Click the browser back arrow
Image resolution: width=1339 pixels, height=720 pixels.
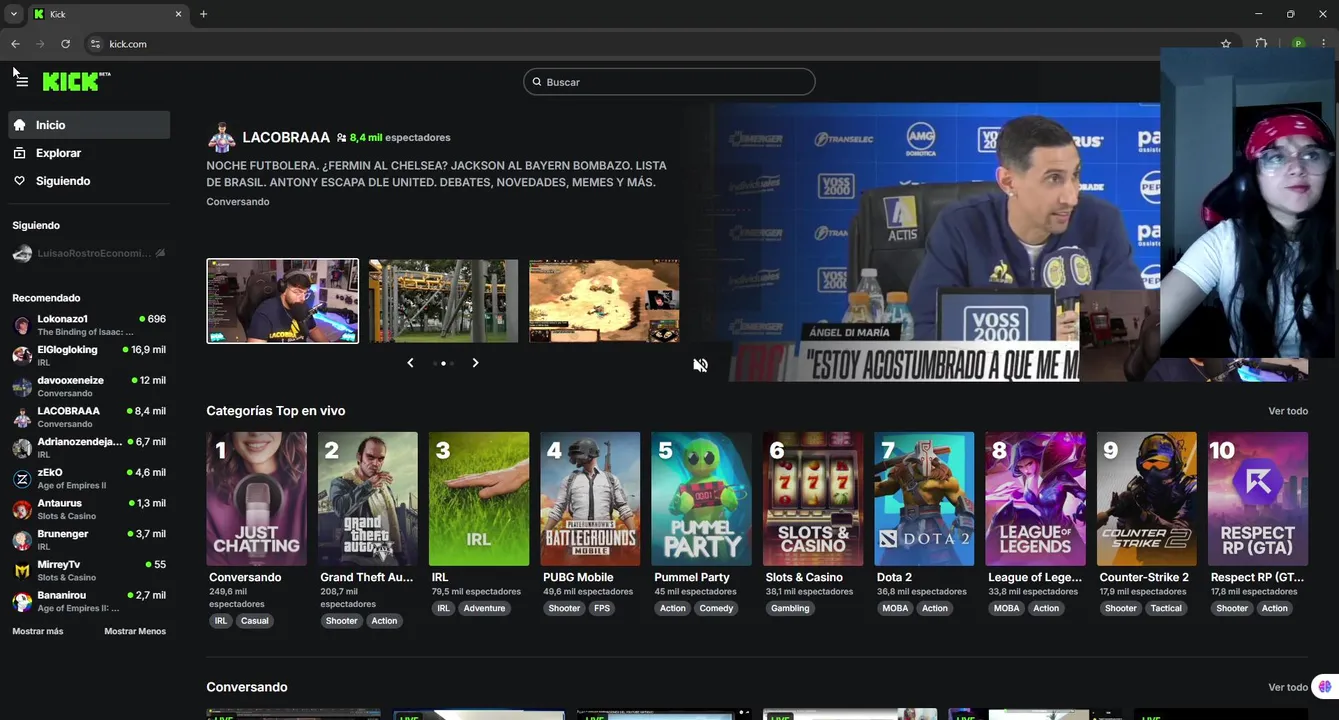click(15, 44)
